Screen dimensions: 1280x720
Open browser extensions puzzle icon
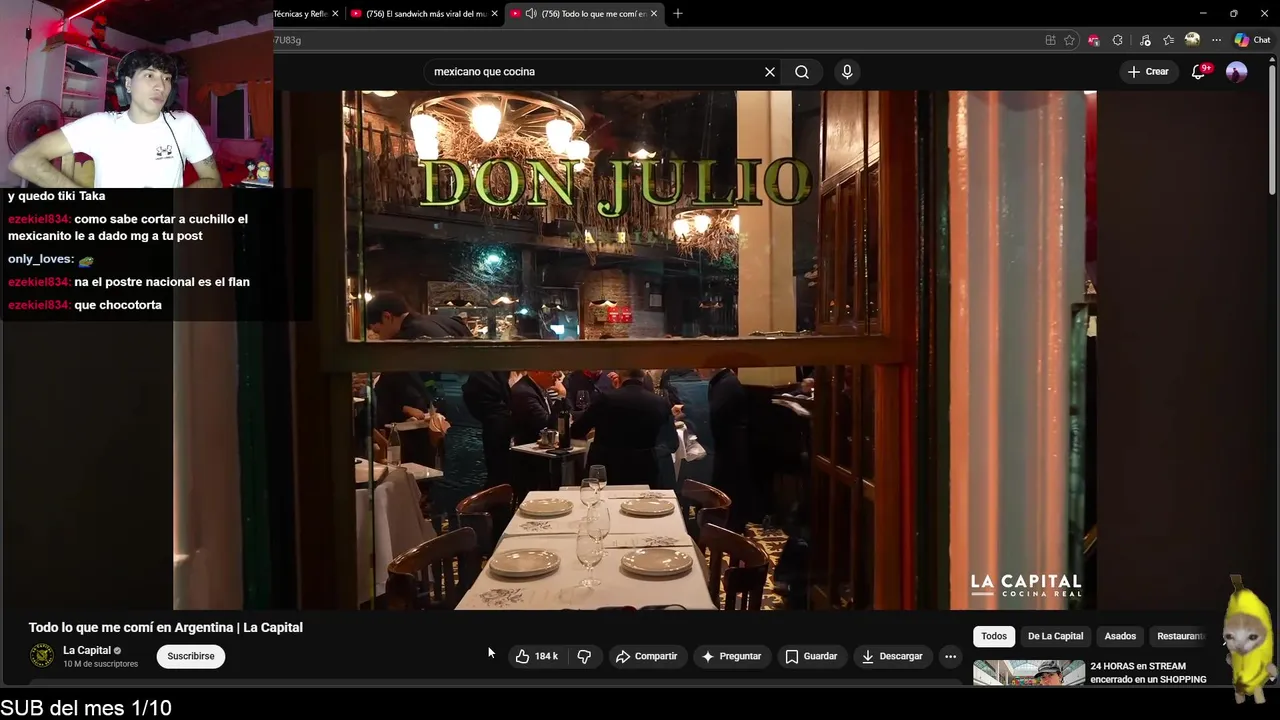click(x=1117, y=40)
